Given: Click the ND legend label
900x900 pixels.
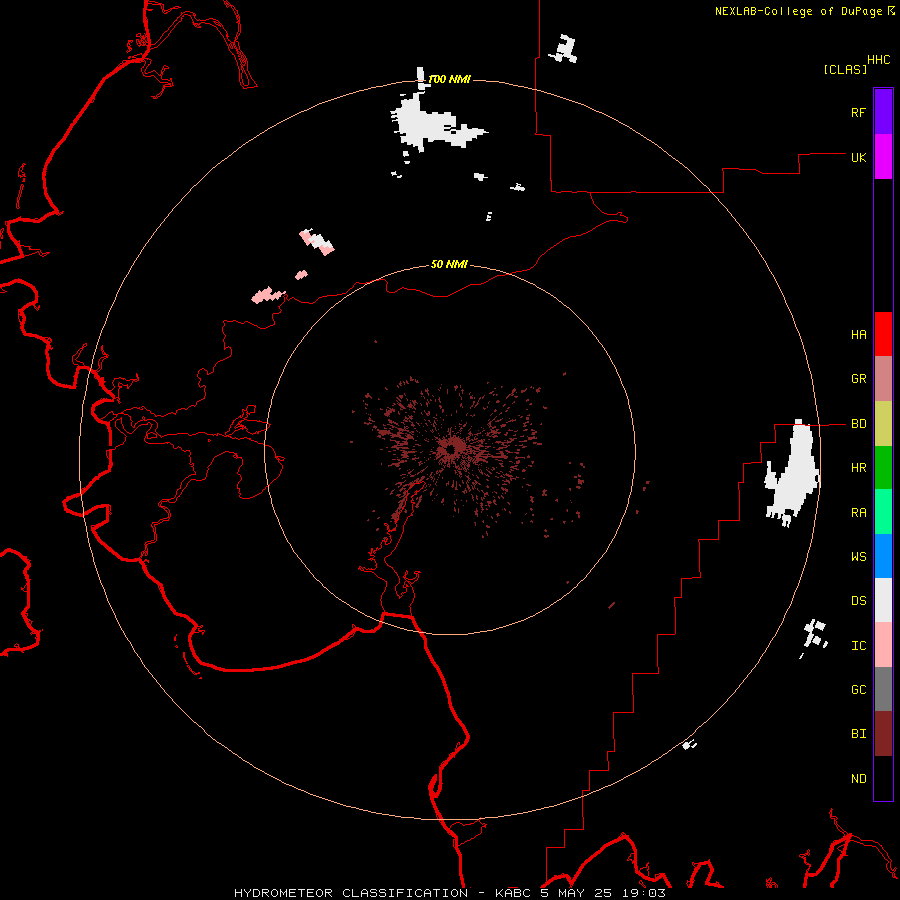Looking at the screenshot, I should pyautogui.click(x=858, y=778).
